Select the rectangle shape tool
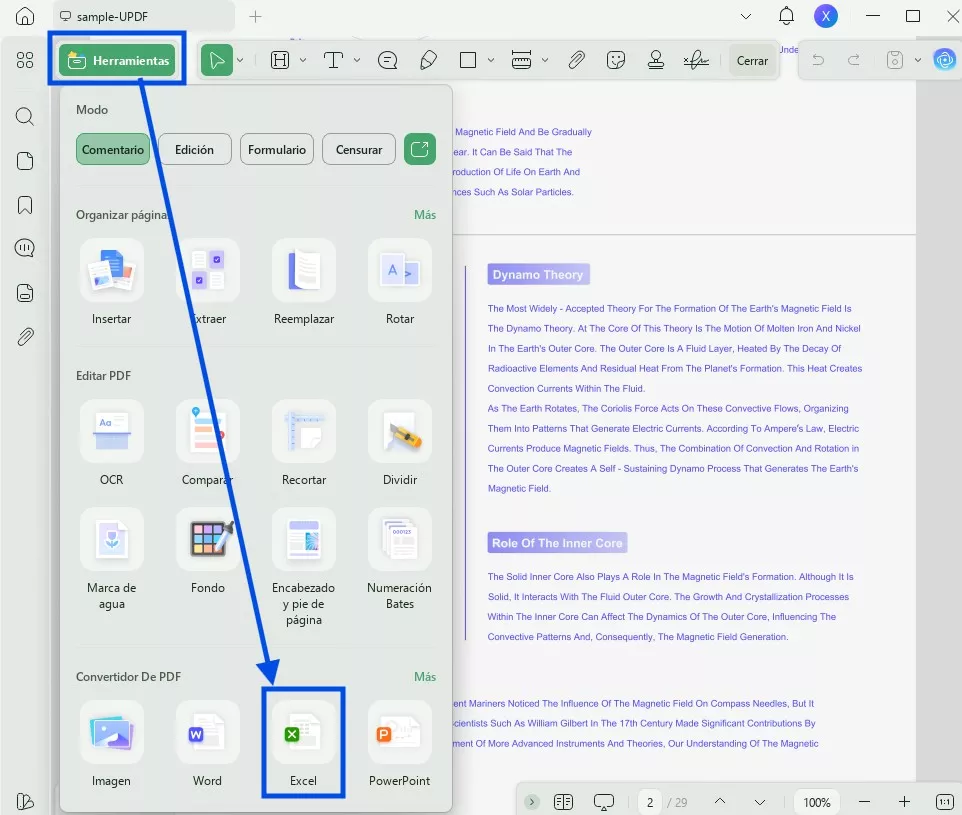This screenshot has height=815, width=962. coord(468,60)
